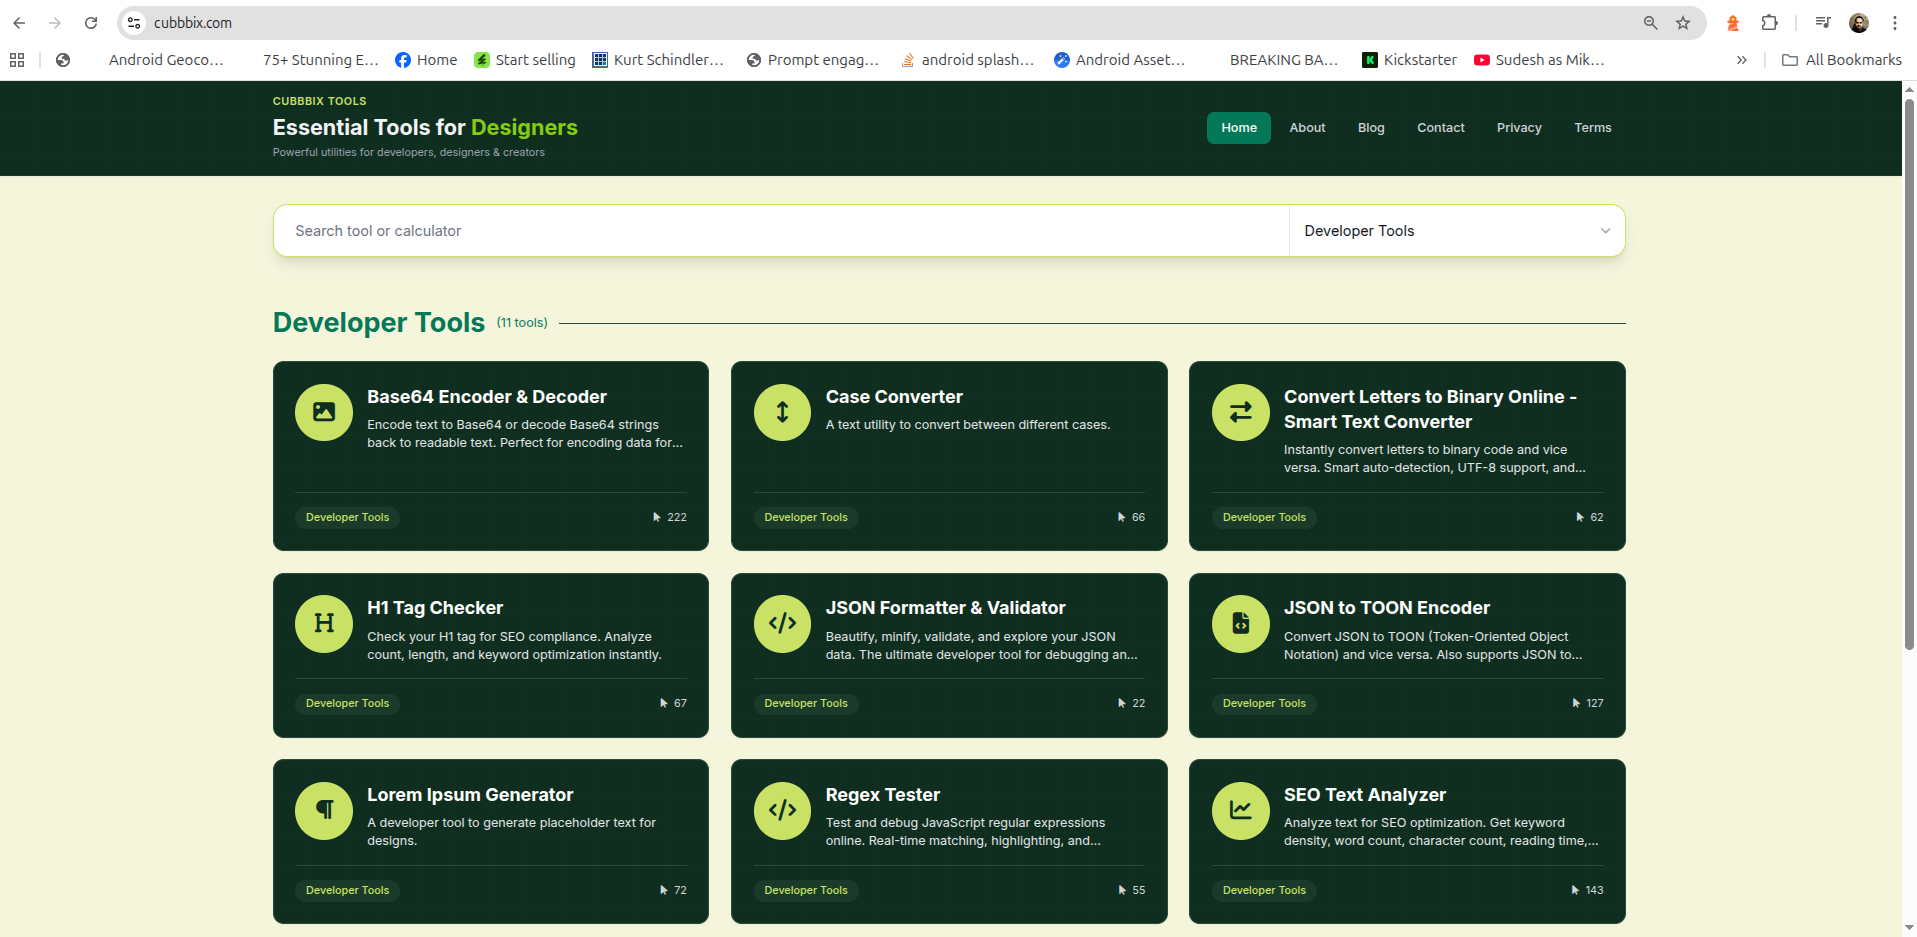
Task: Select the Regex Tester code icon
Action: pos(782,810)
